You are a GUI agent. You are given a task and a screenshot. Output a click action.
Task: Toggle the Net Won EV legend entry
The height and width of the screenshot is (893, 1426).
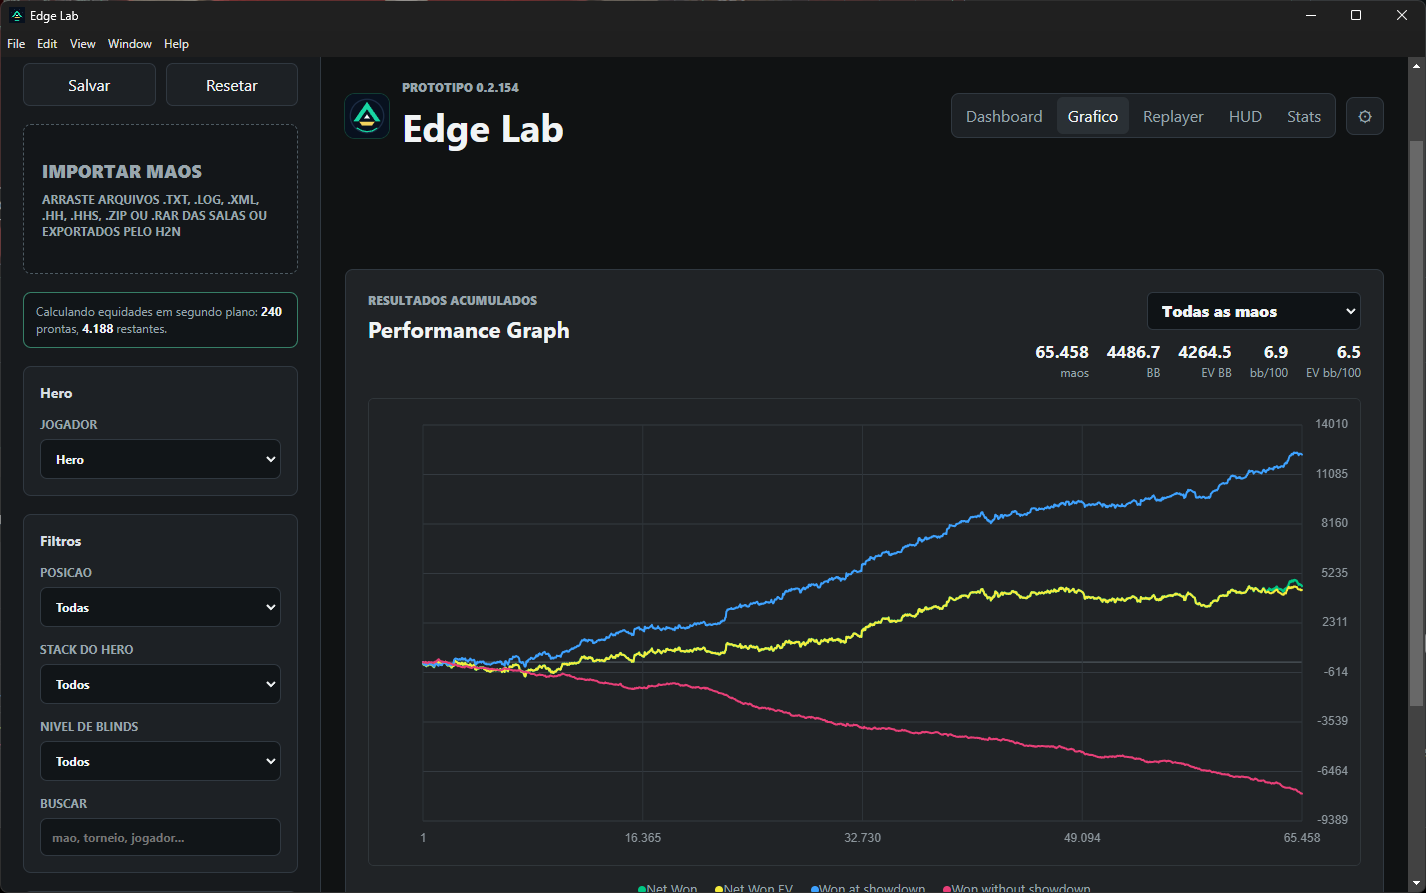[756, 888]
